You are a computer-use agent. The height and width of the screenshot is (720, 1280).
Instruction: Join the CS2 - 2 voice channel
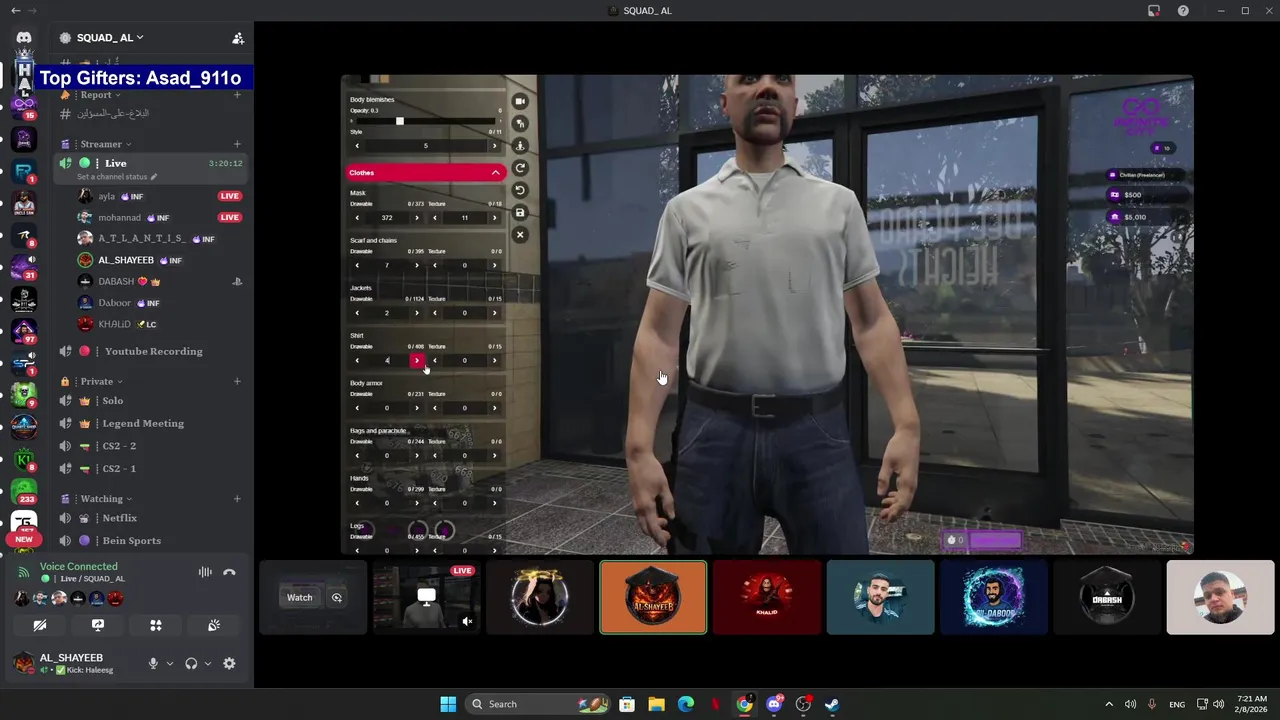pos(150,446)
